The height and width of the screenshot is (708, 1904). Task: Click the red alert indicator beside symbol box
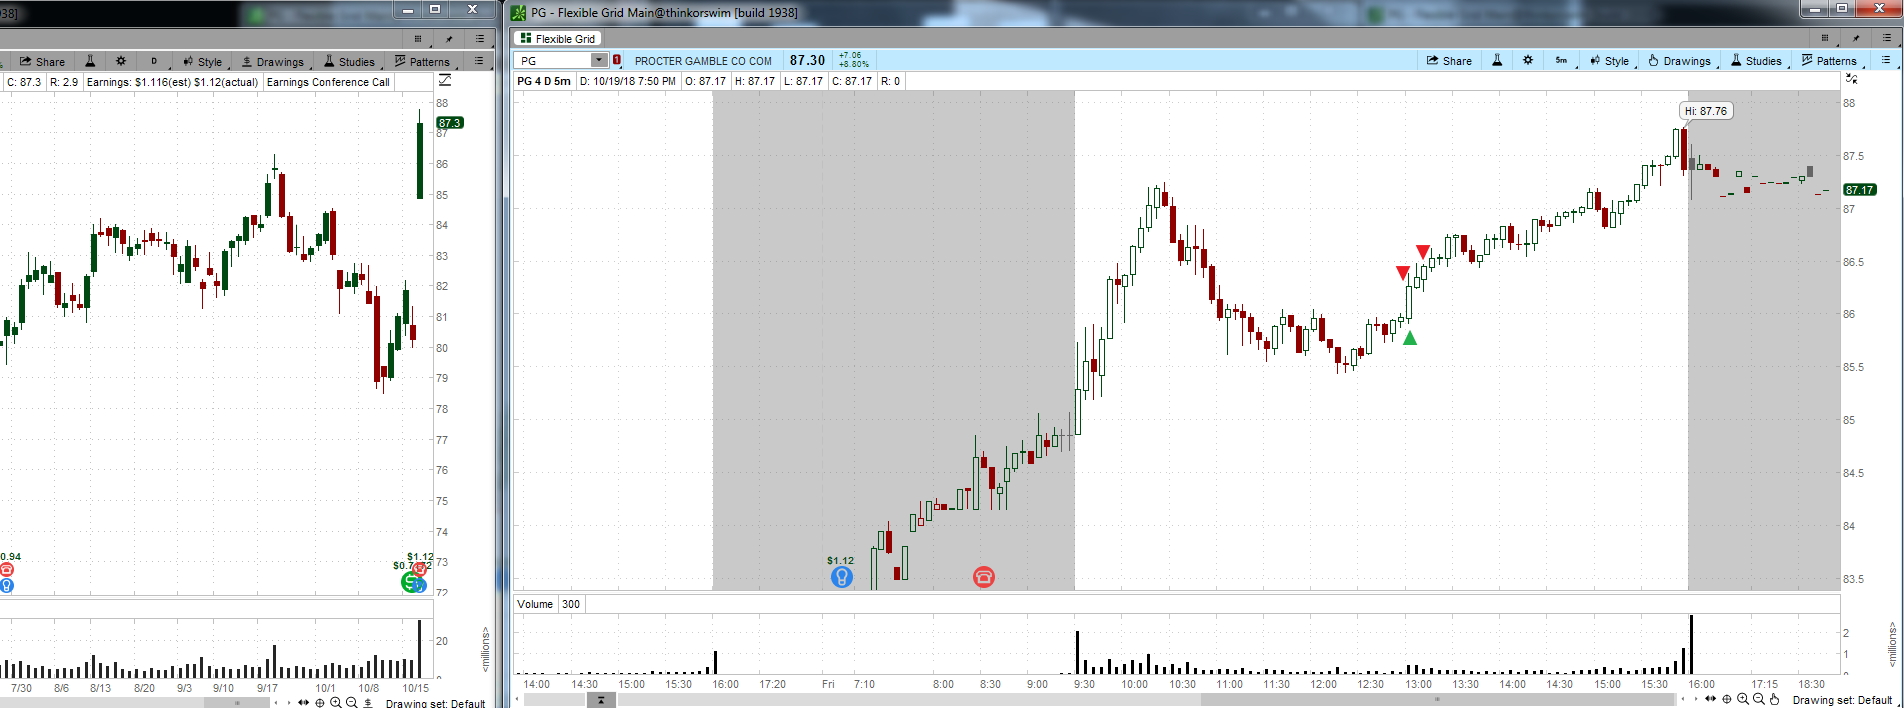pyautogui.click(x=617, y=61)
